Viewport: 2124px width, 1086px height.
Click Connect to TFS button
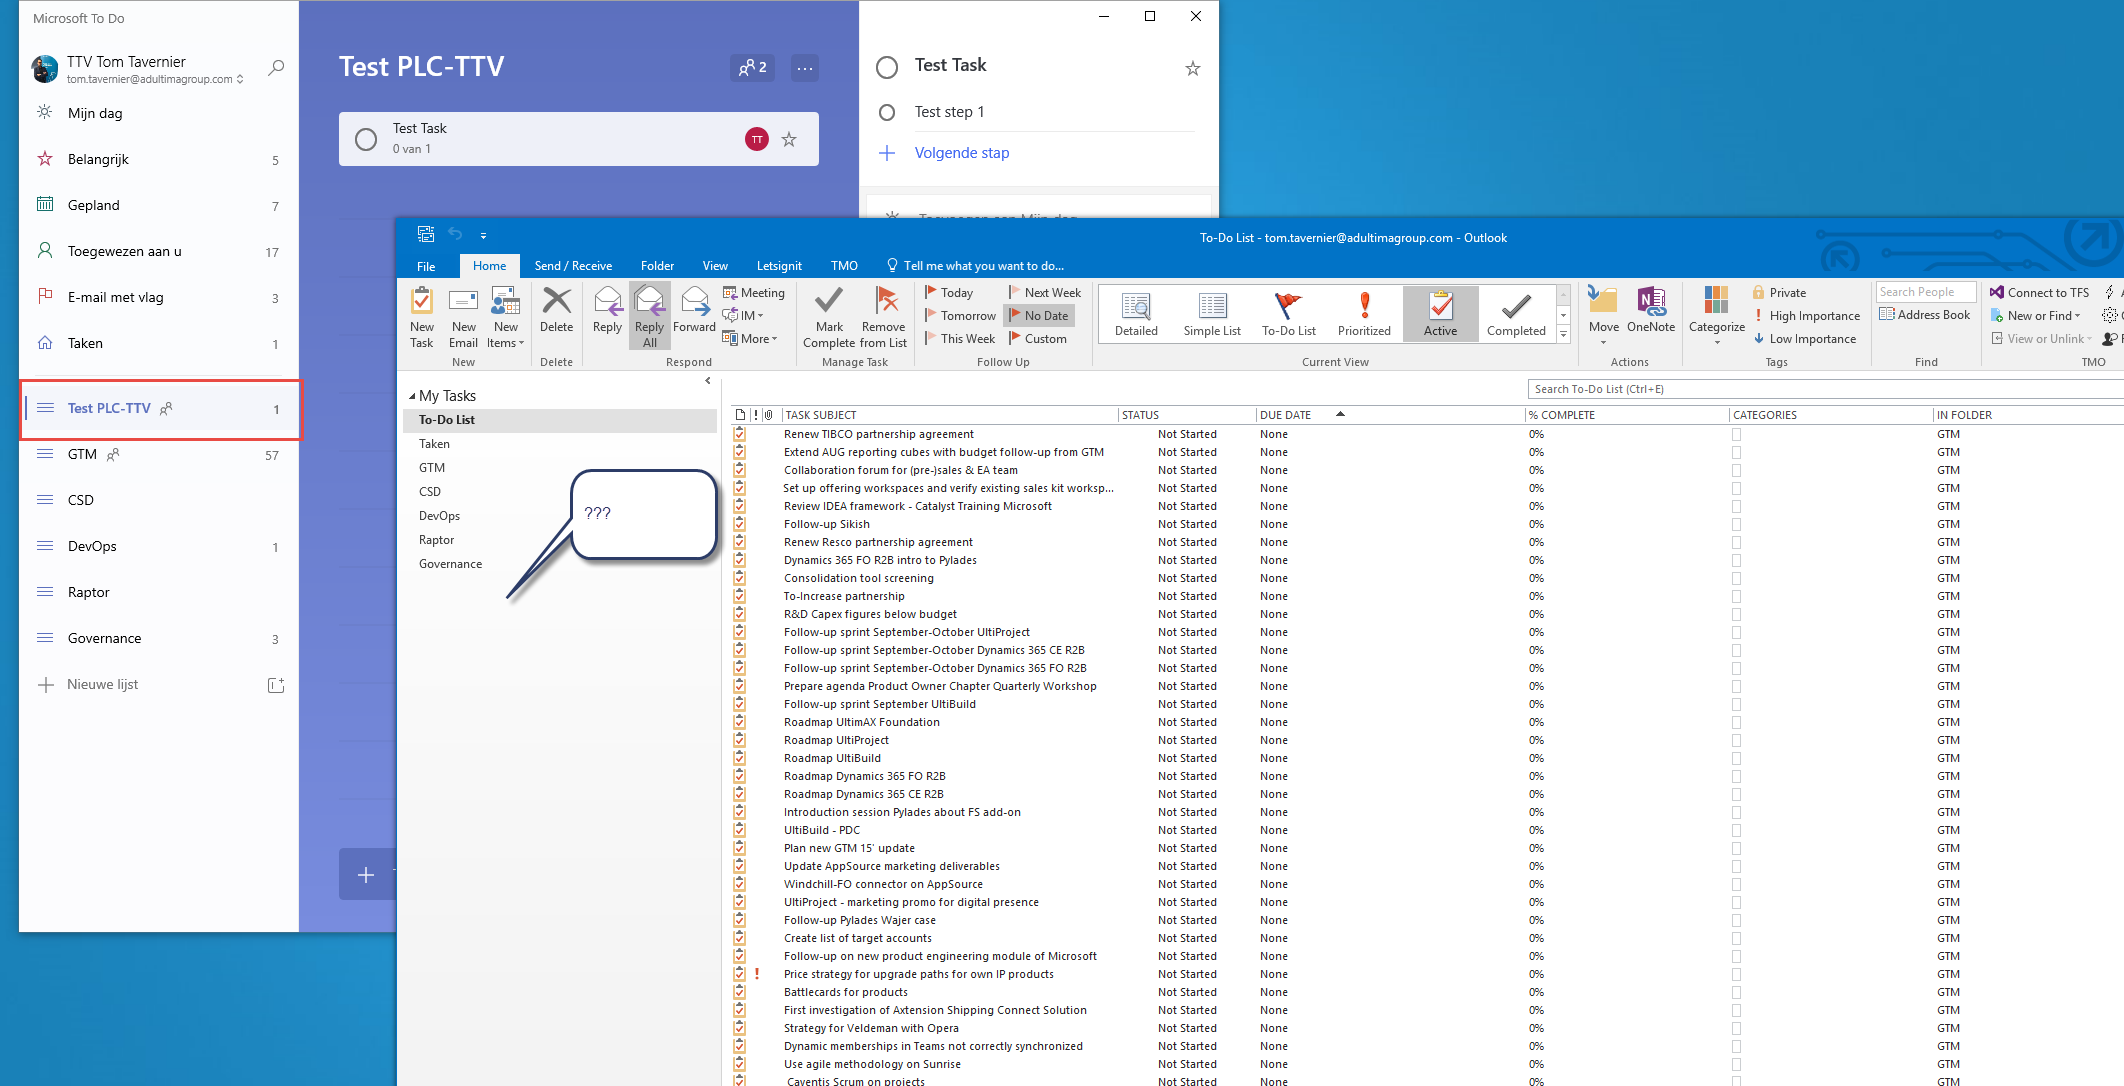[2039, 293]
